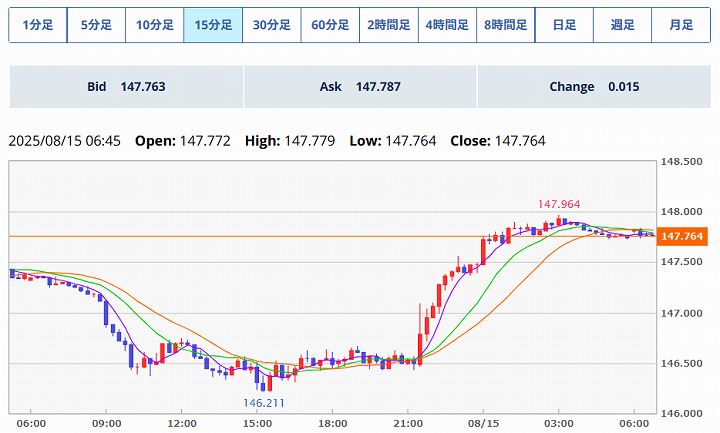Open the 10分足 timeframe tab

click(x=155, y=25)
